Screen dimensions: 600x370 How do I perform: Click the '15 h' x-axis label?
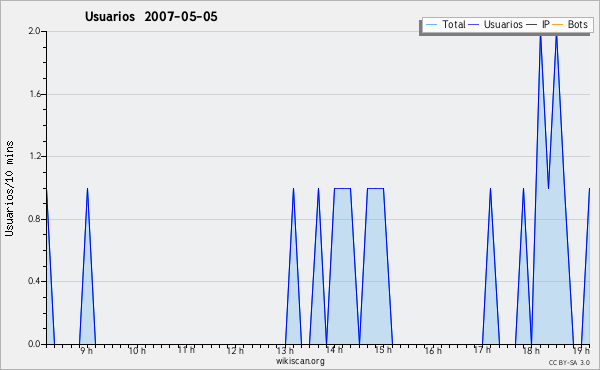pos(383,350)
